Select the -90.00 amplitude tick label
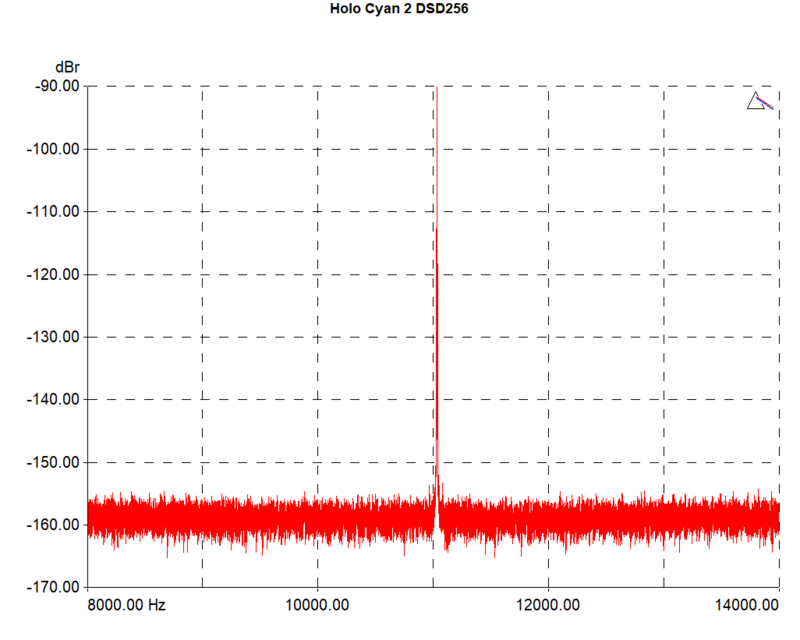The image size is (800, 640). (55, 86)
